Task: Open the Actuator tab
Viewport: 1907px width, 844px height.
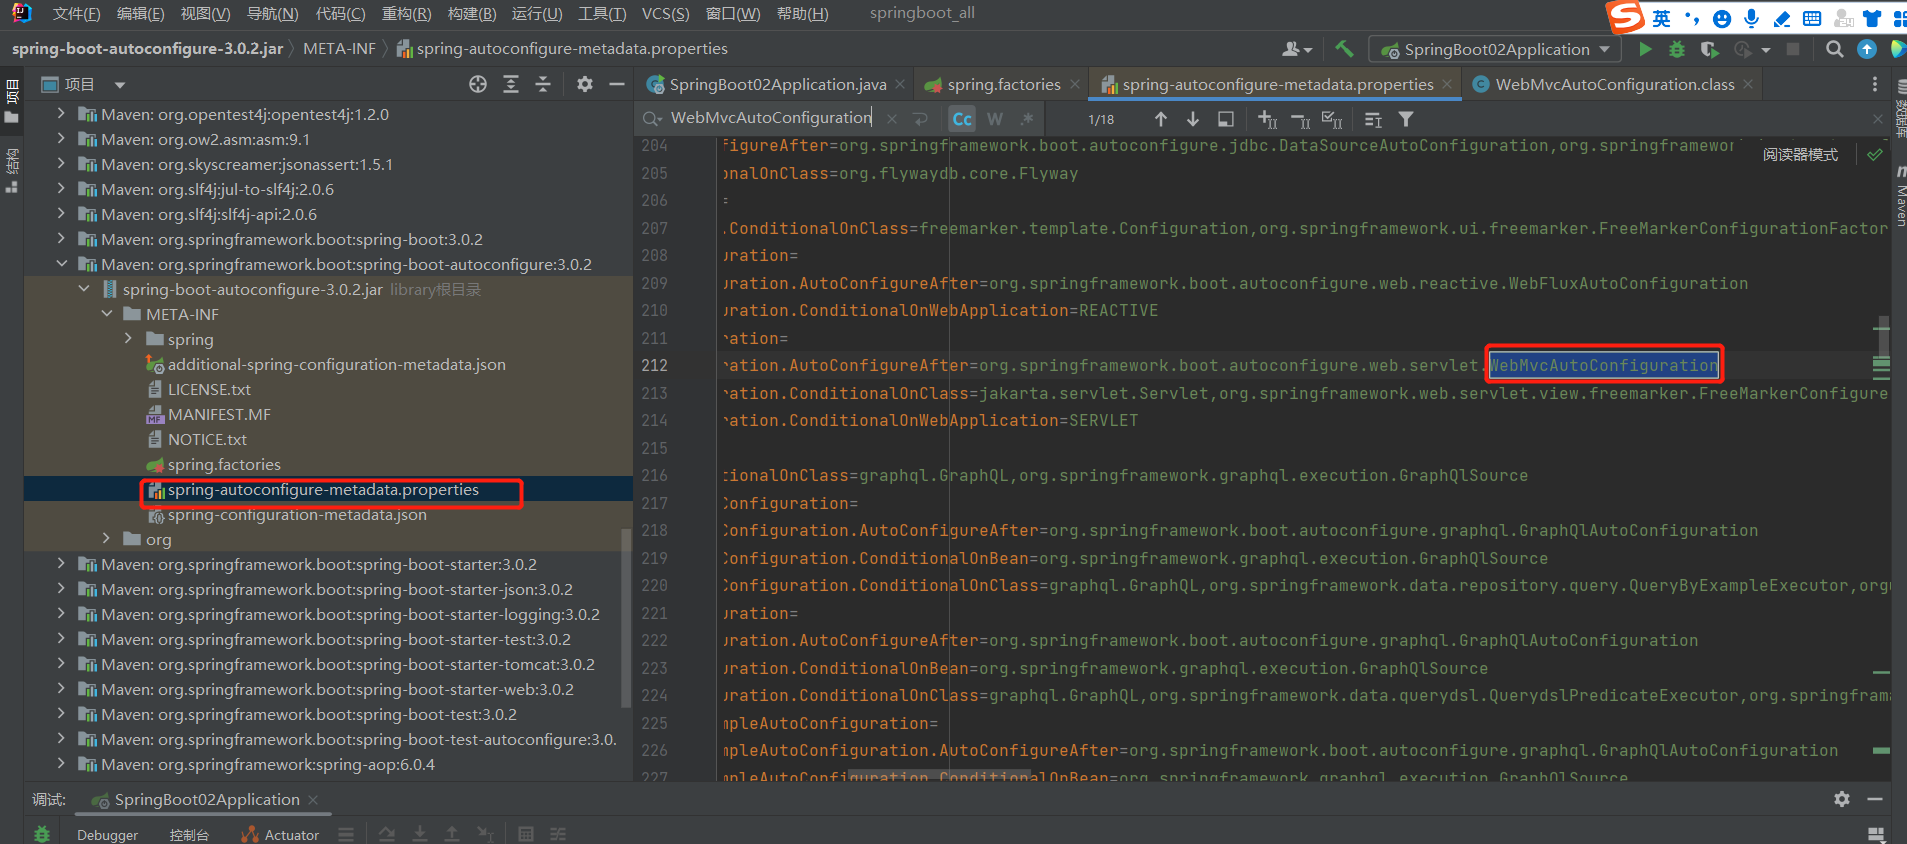Action: pyautogui.click(x=281, y=835)
